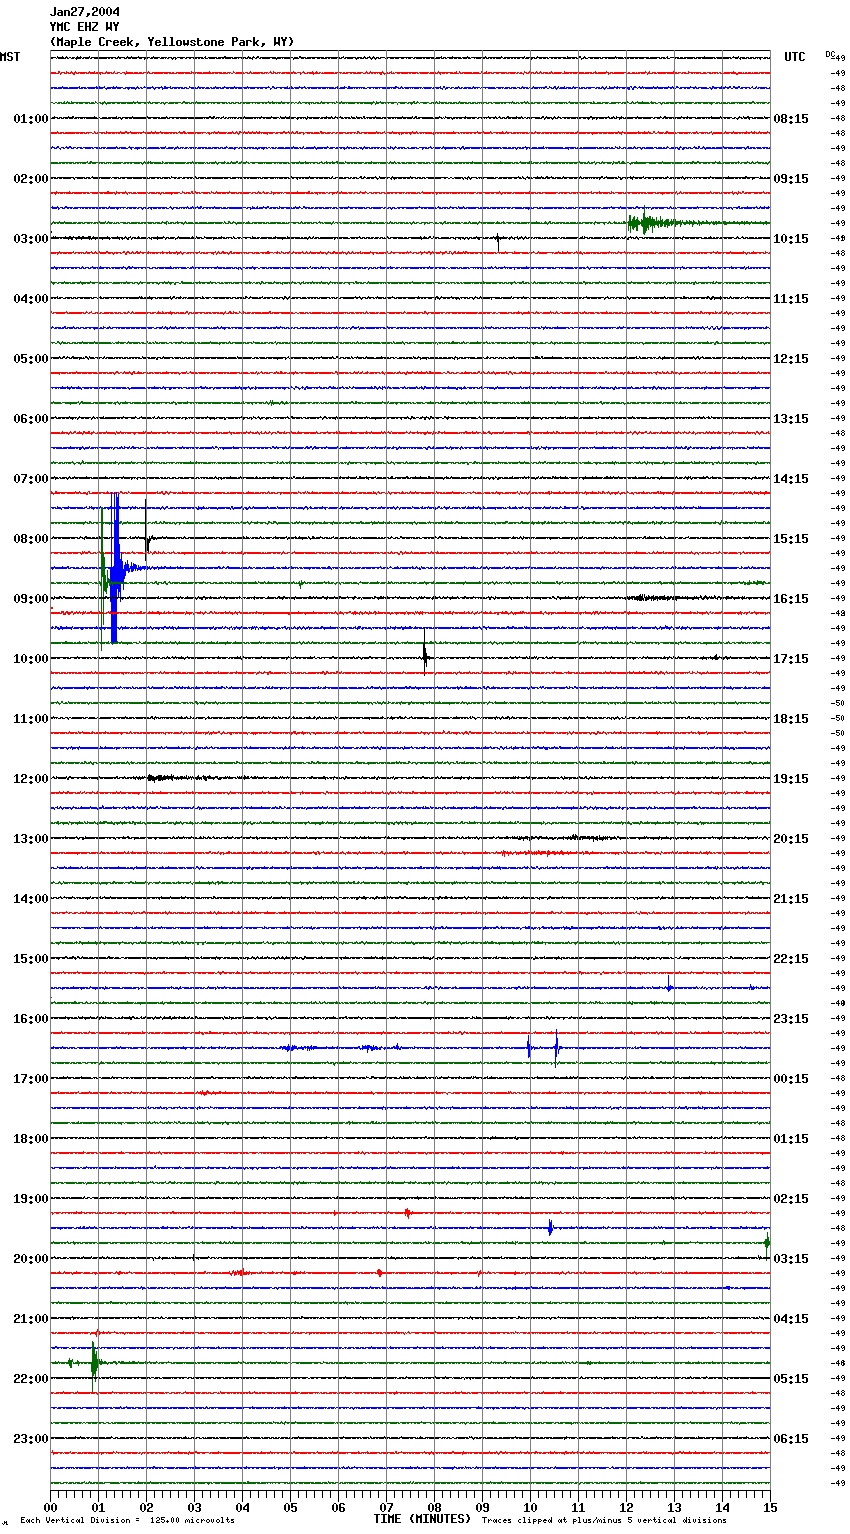
Task: Select the 22:00 MST time label
Action: pos(31,1379)
